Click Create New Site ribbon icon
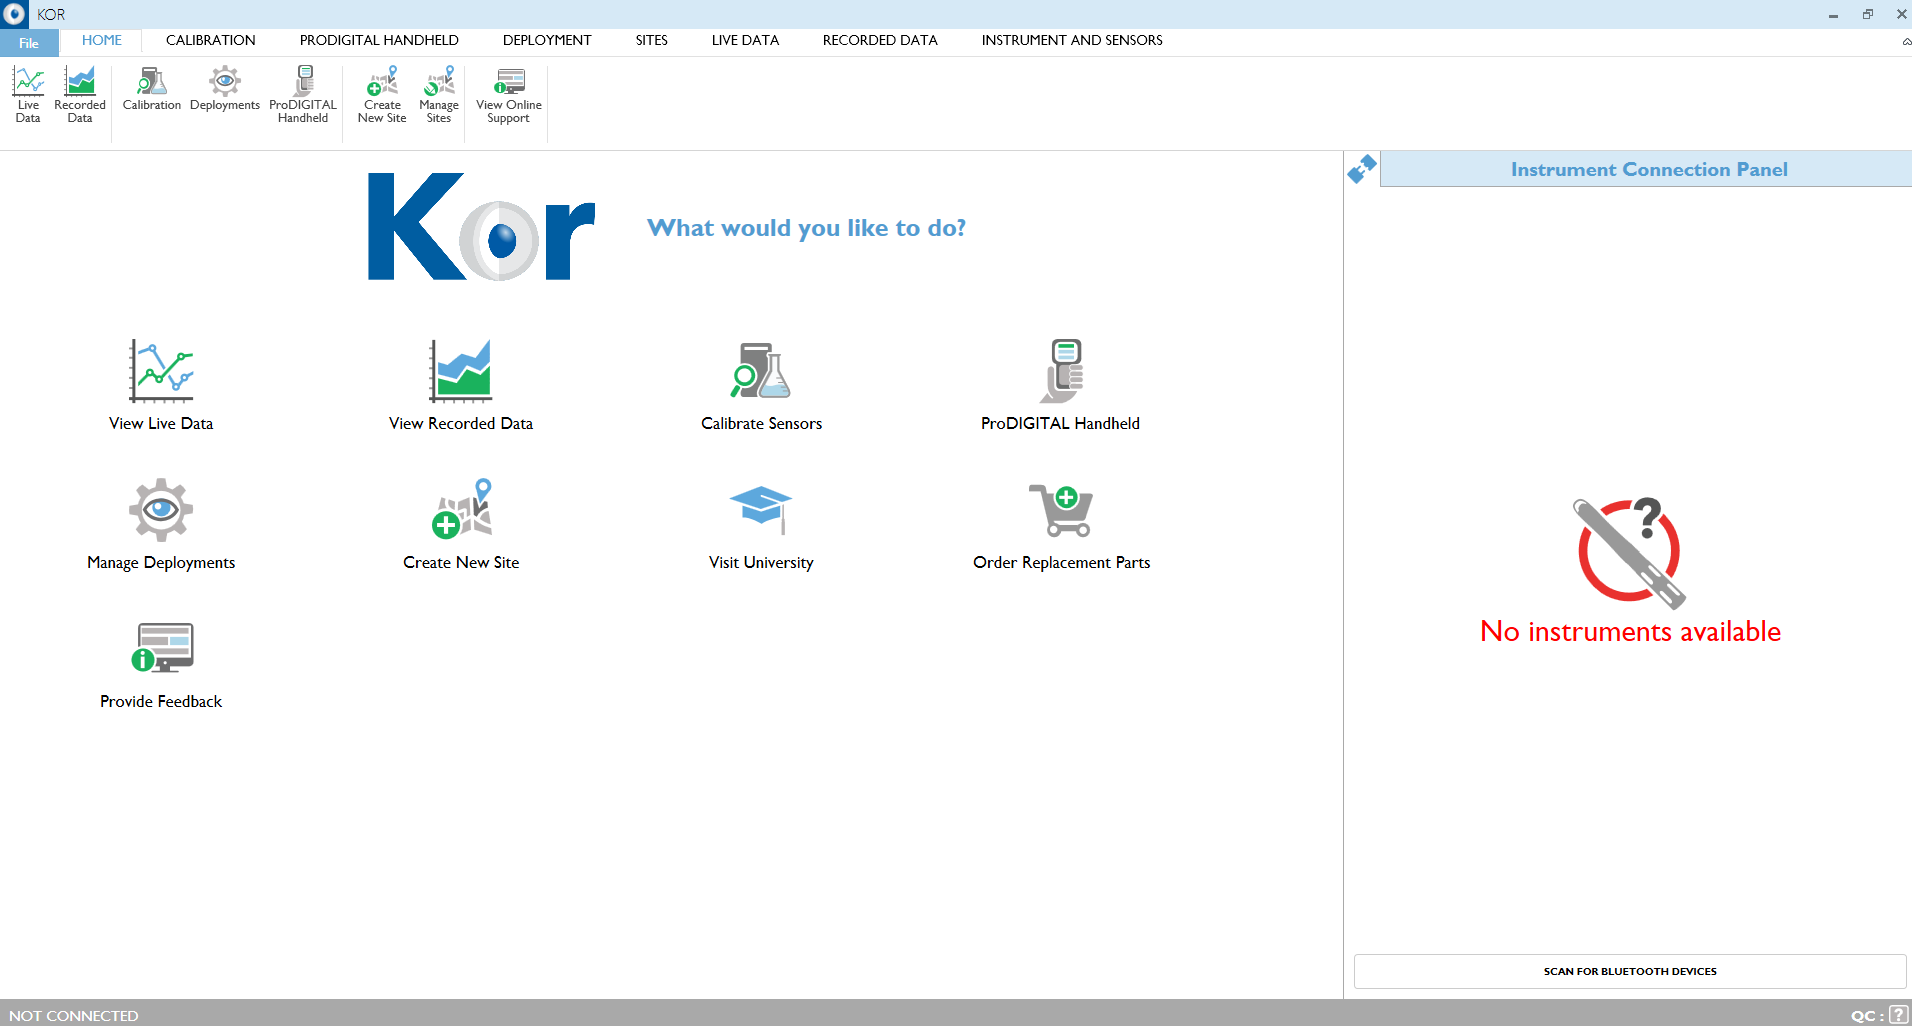This screenshot has width=1912, height=1026. pyautogui.click(x=382, y=94)
